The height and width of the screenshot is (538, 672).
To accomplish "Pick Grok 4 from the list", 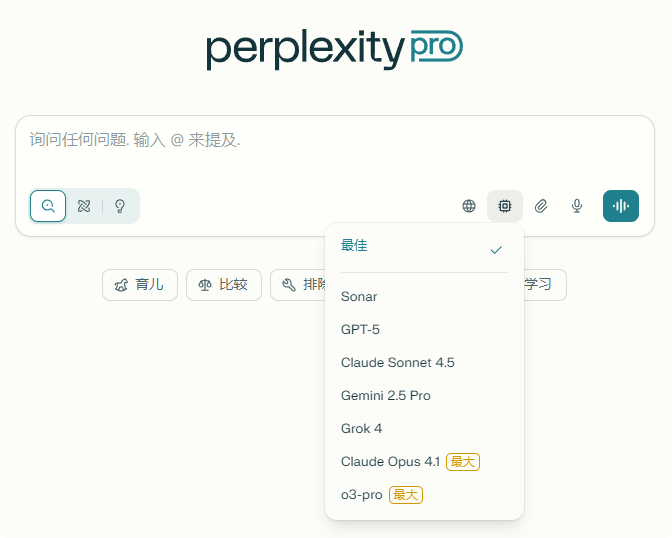I will click(x=424, y=428).
